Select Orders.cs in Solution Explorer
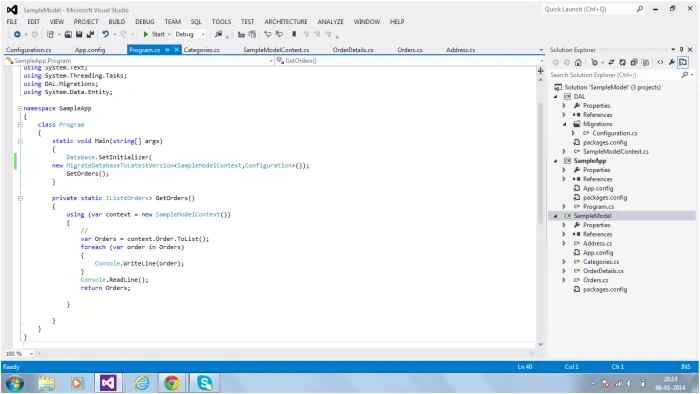Viewport: 700px width, 394px height. click(x=595, y=280)
